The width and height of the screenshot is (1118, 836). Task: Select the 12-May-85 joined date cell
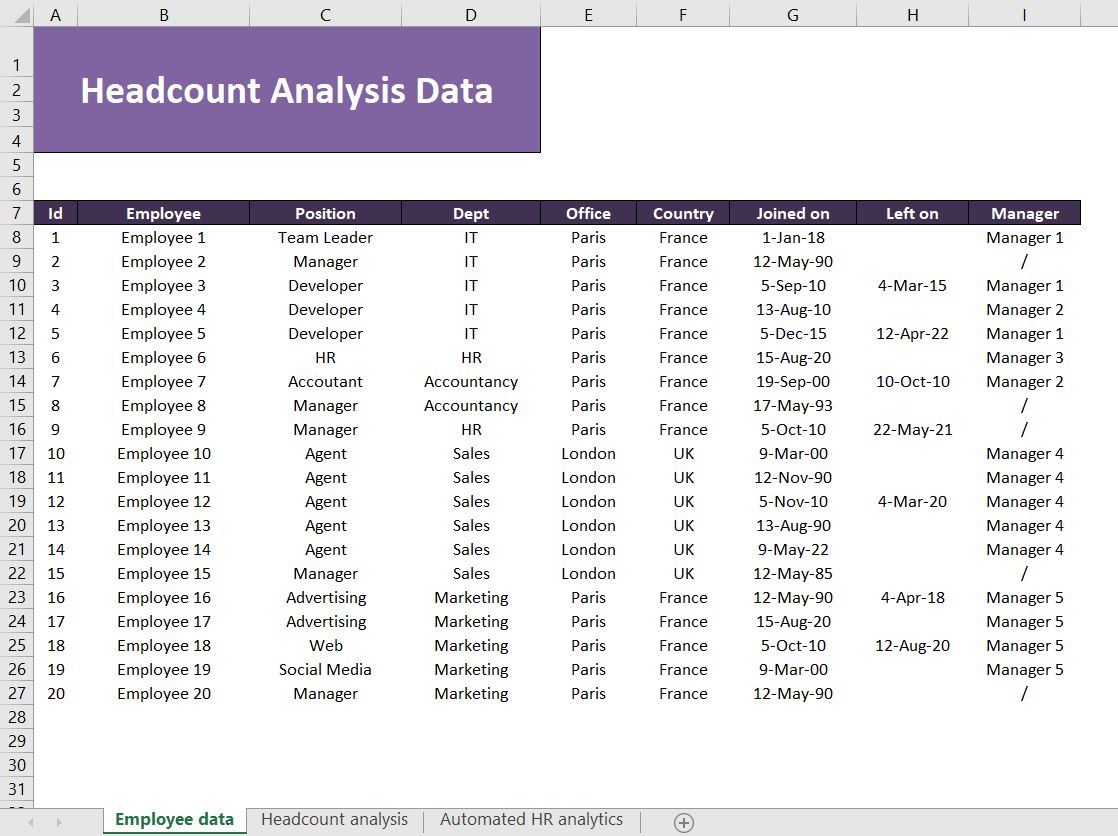[x=793, y=574]
